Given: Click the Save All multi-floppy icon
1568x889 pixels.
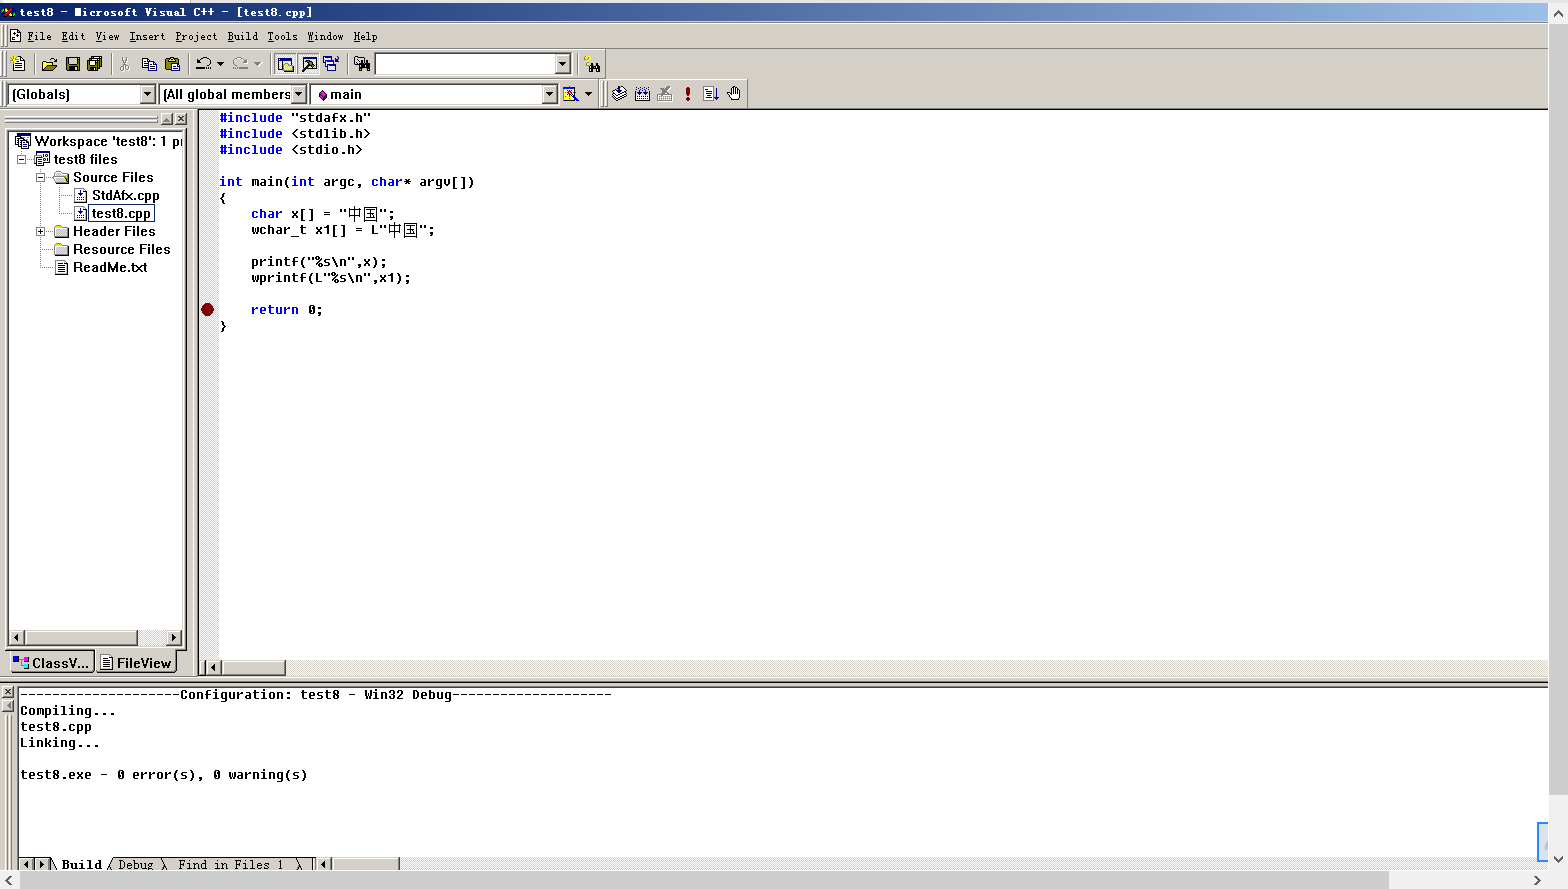Looking at the screenshot, I should [95, 64].
